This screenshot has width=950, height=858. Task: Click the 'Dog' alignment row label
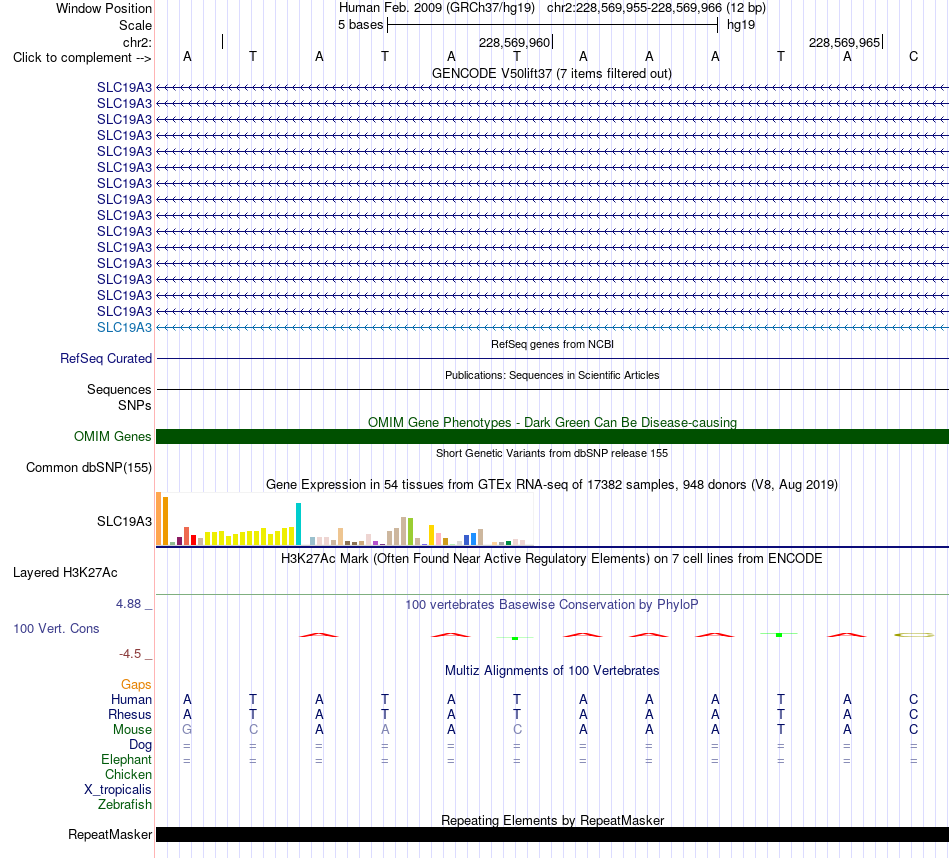140,745
